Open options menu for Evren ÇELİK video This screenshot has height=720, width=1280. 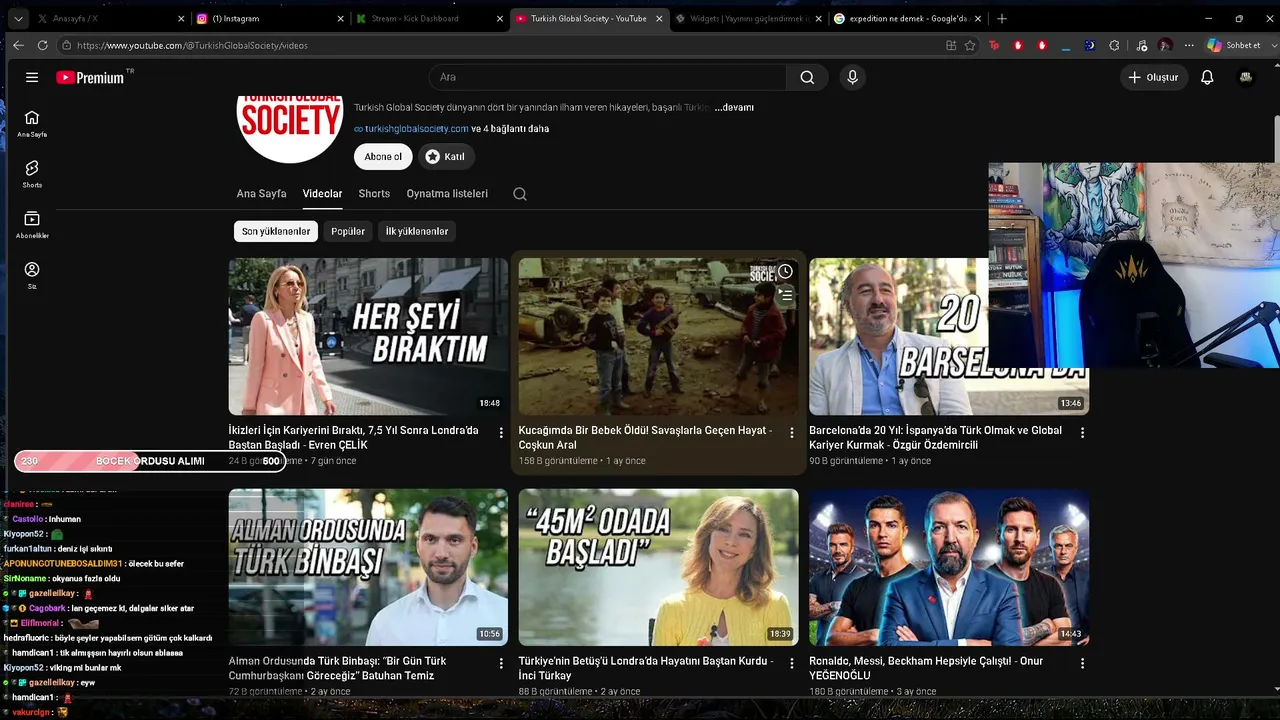502,433
